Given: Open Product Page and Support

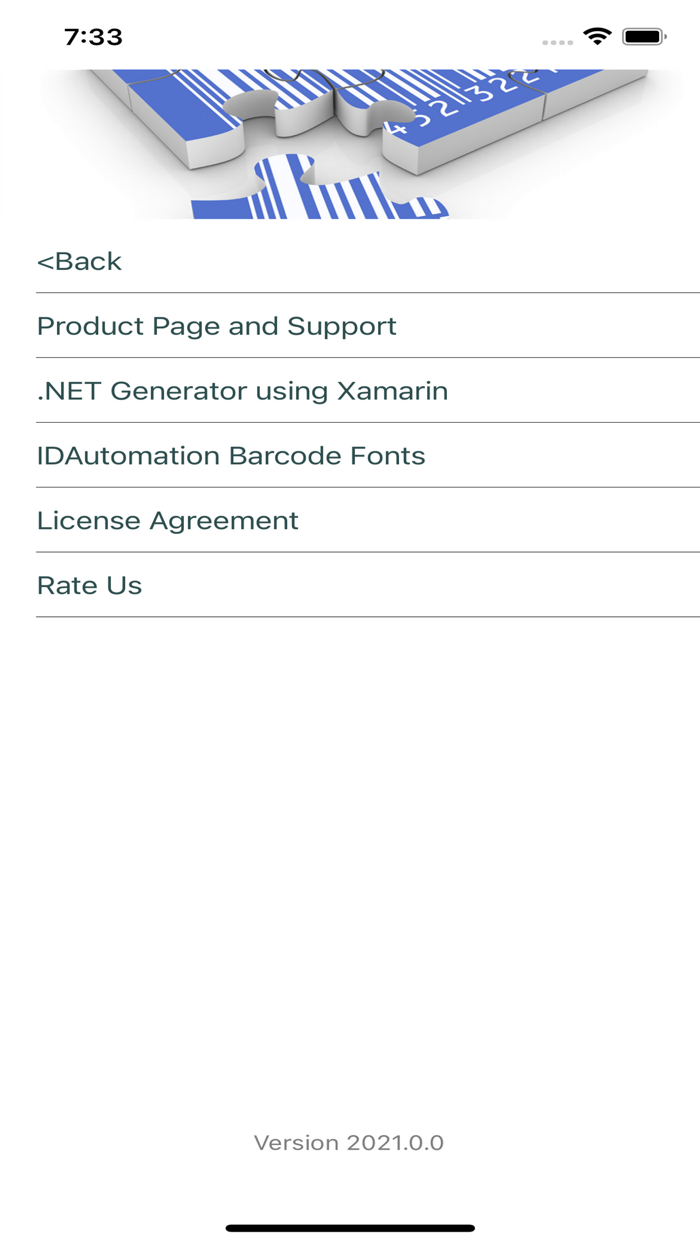Looking at the screenshot, I should pos(216,325).
